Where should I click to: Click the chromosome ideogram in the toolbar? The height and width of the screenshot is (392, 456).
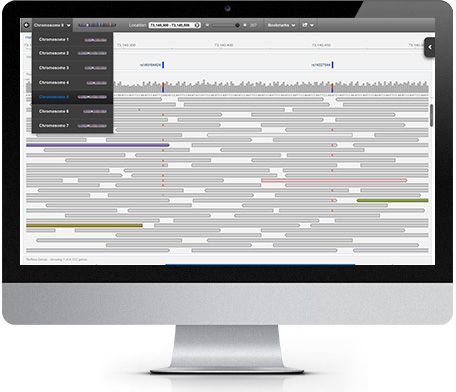[x=97, y=25]
